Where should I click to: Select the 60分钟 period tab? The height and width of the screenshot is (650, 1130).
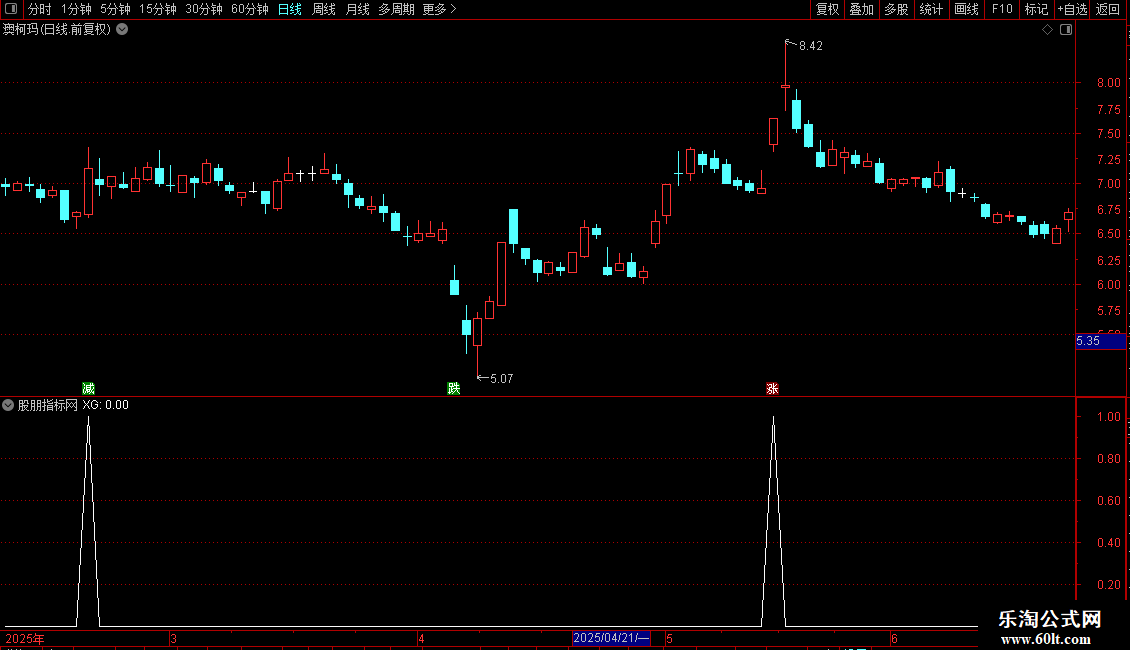point(250,9)
